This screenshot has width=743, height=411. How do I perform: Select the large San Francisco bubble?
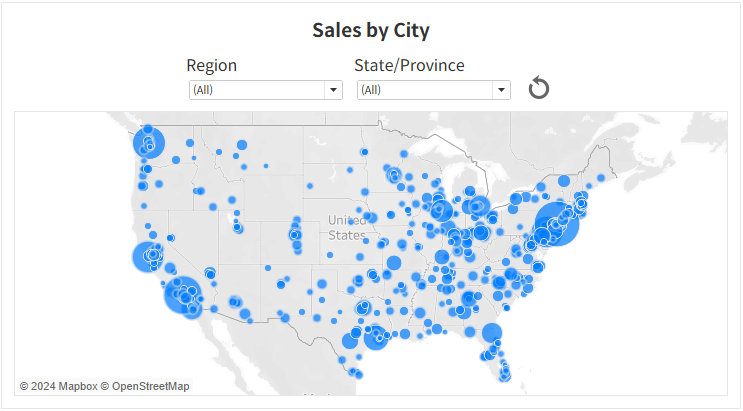point(148,257)
